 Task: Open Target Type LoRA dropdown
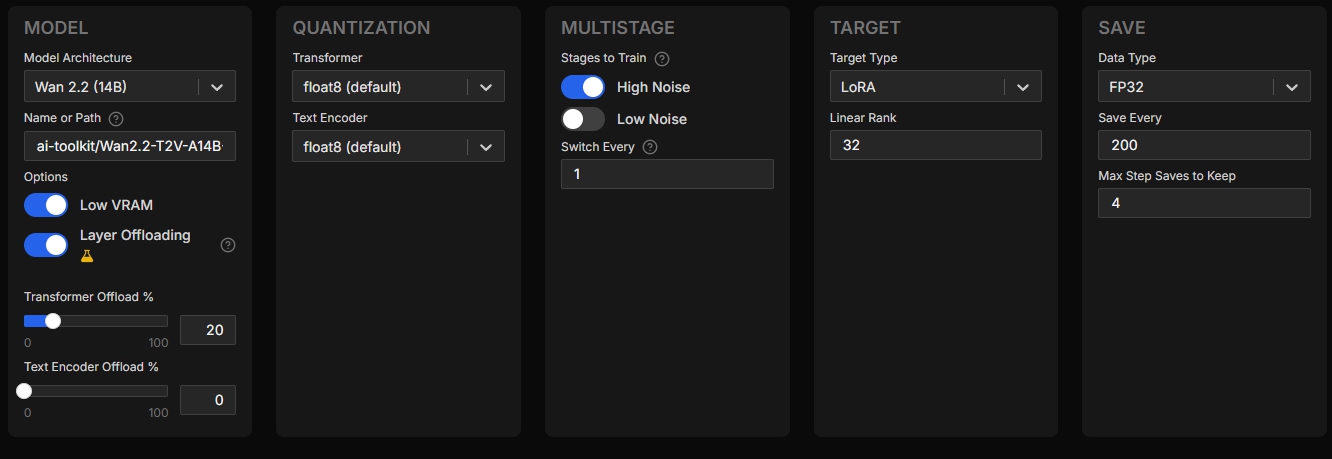pos(935,86)
